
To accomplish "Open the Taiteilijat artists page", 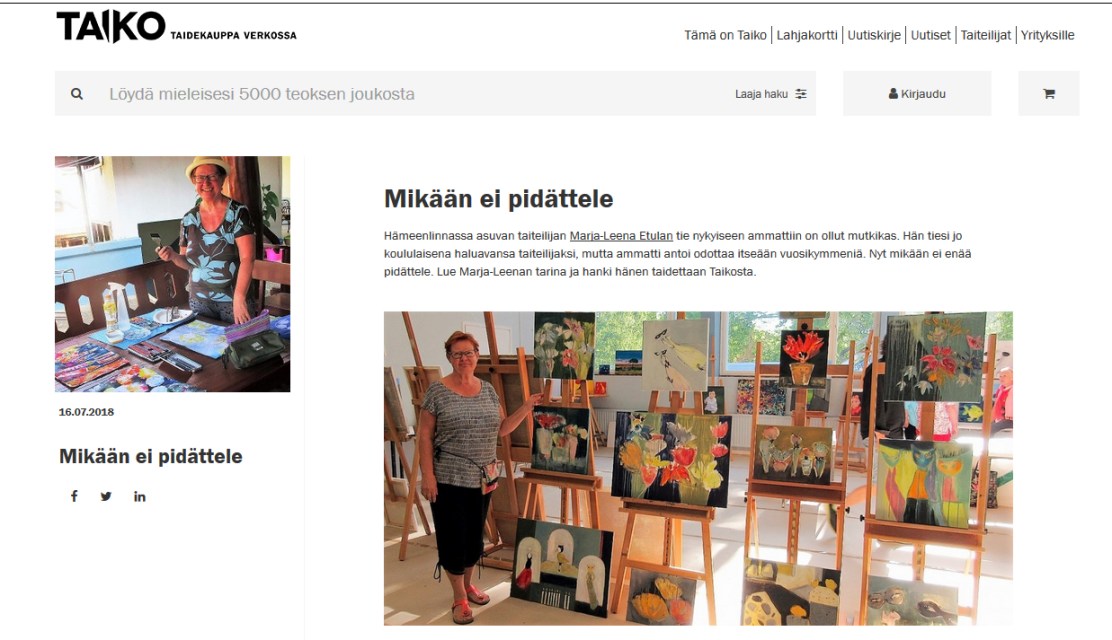I will coord(985,35).
